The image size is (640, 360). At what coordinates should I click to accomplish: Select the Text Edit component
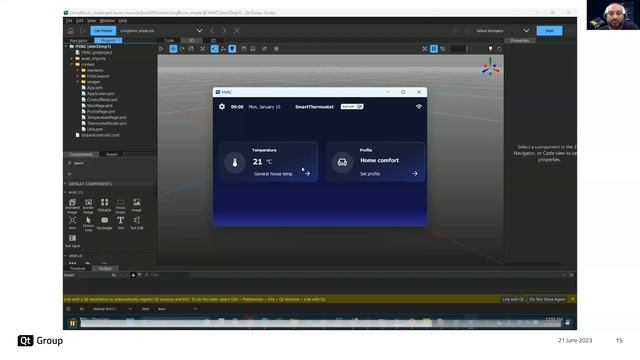[136, 223]
